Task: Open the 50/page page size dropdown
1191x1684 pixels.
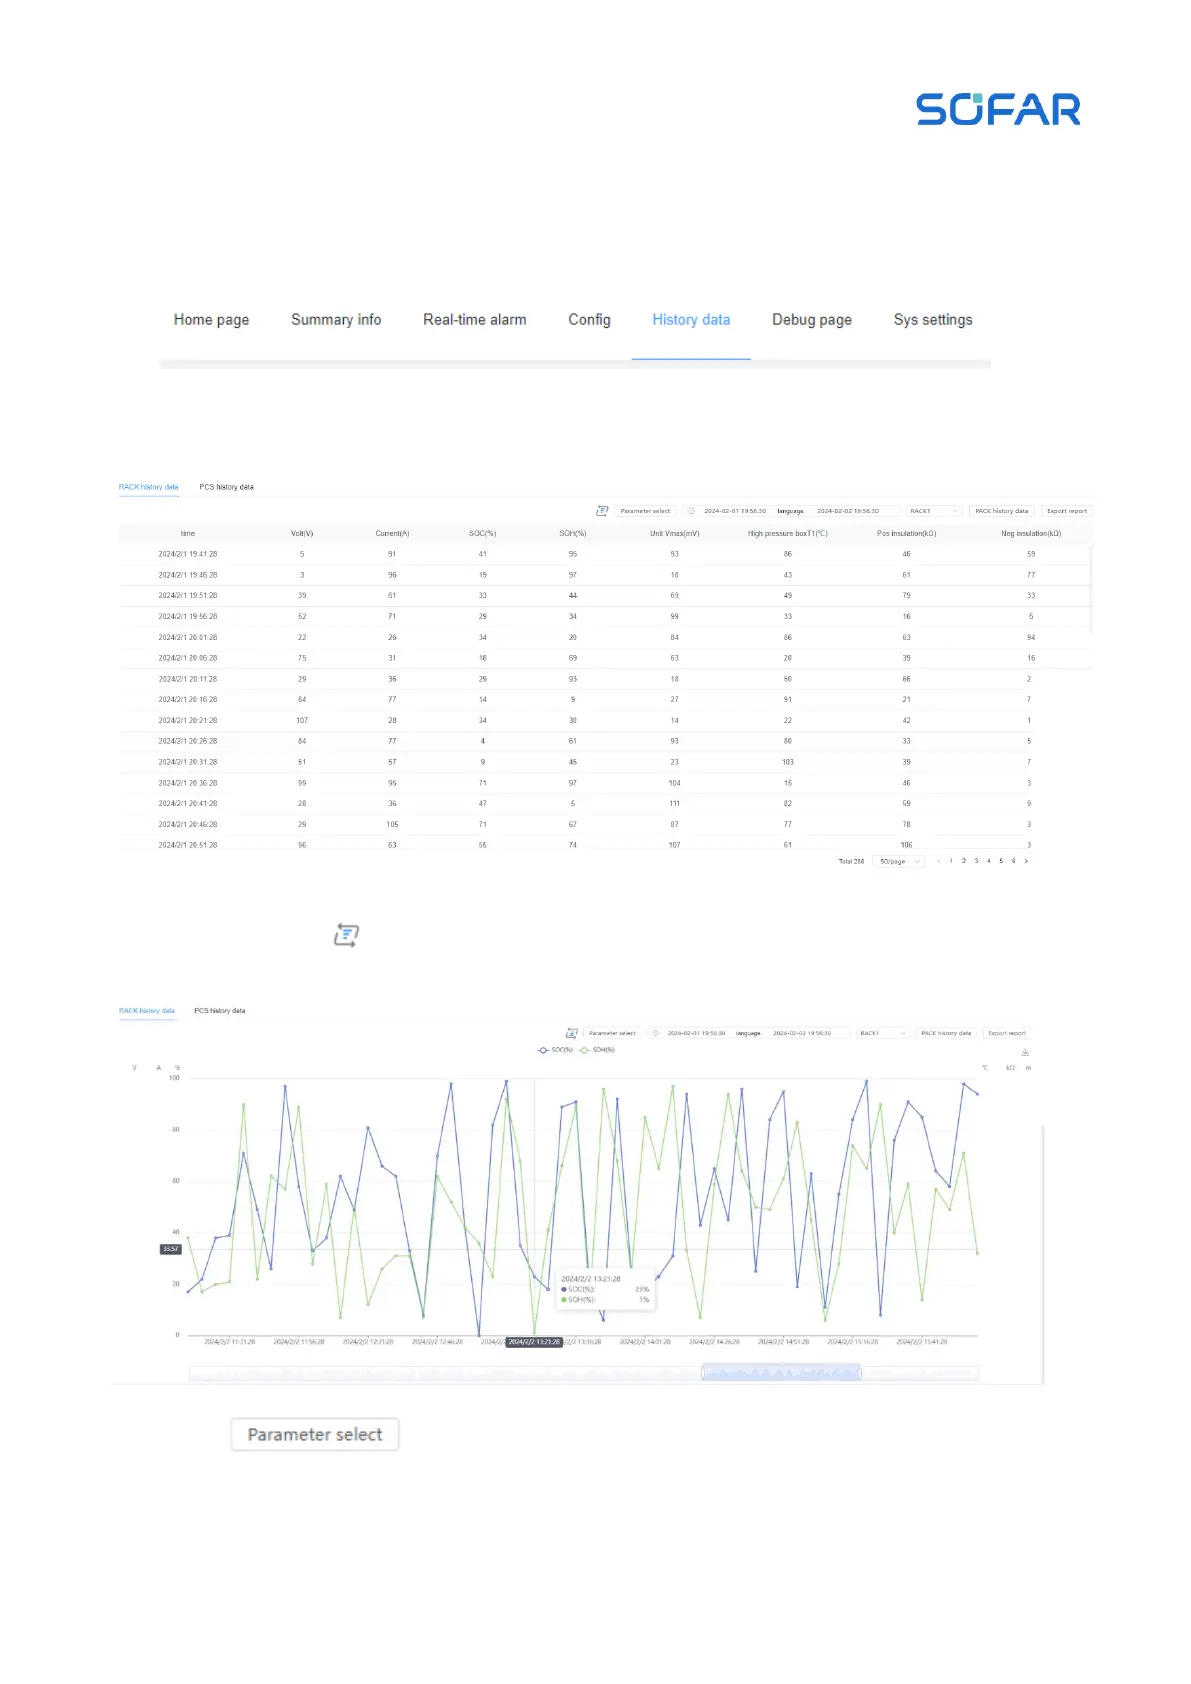Action: 898,861
